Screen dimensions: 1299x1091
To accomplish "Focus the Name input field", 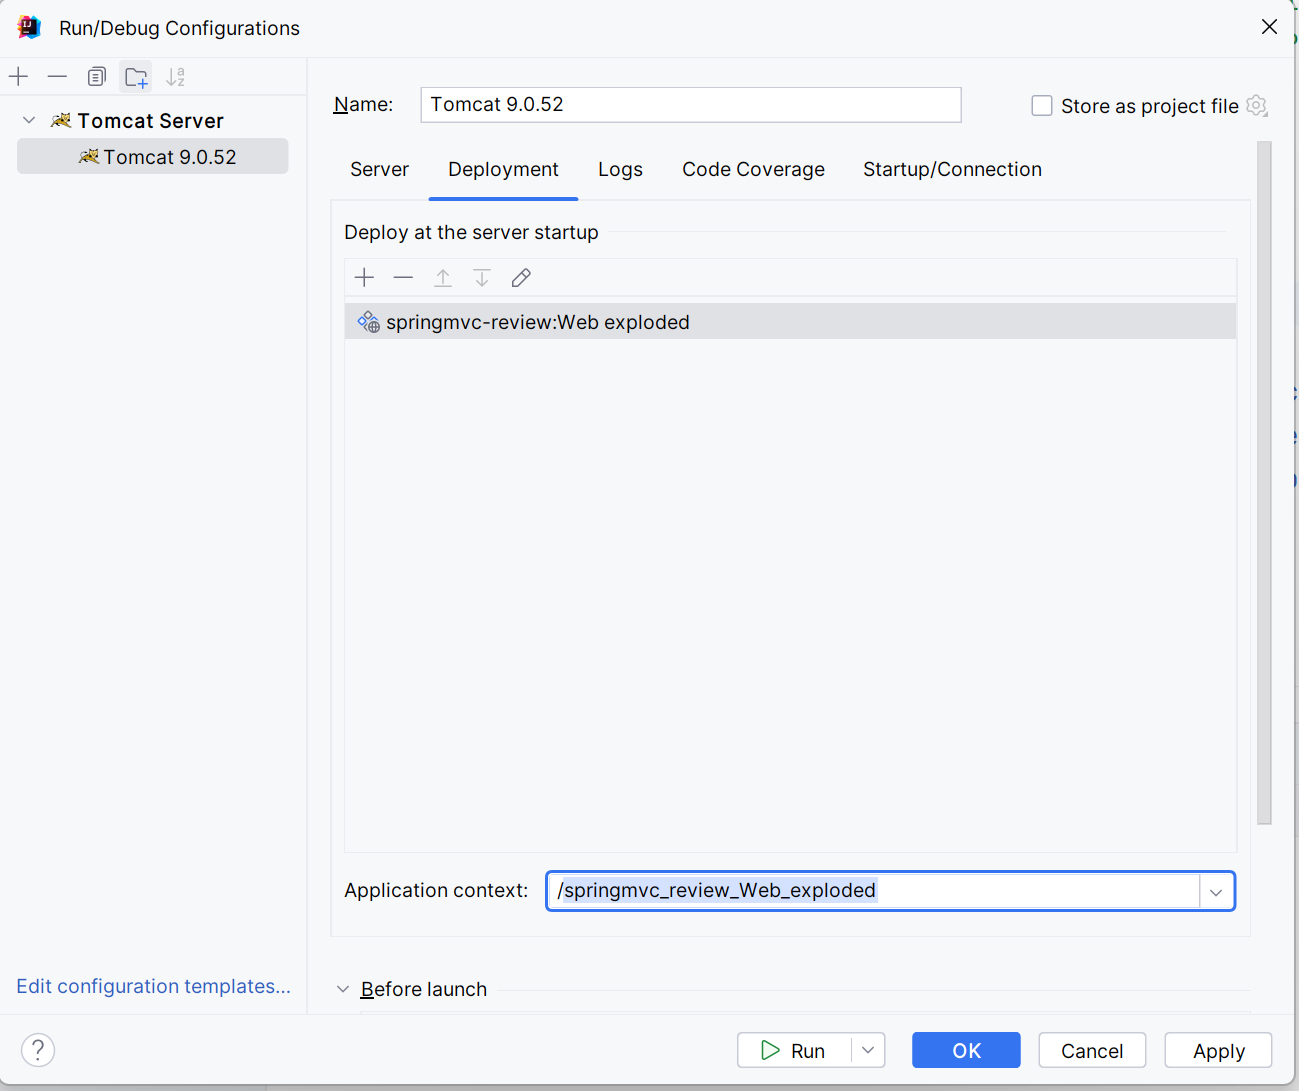I will tap(691, 105).
